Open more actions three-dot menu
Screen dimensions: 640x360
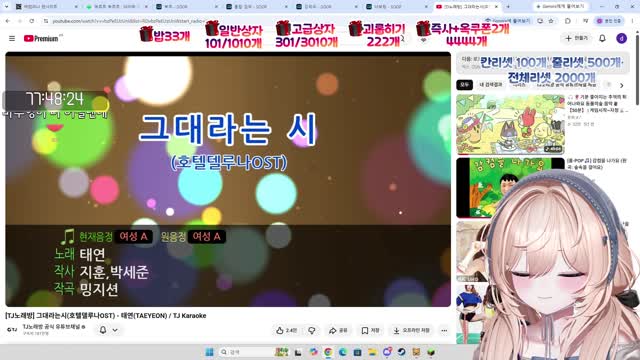pyautogui.click(x=444, y=330)
